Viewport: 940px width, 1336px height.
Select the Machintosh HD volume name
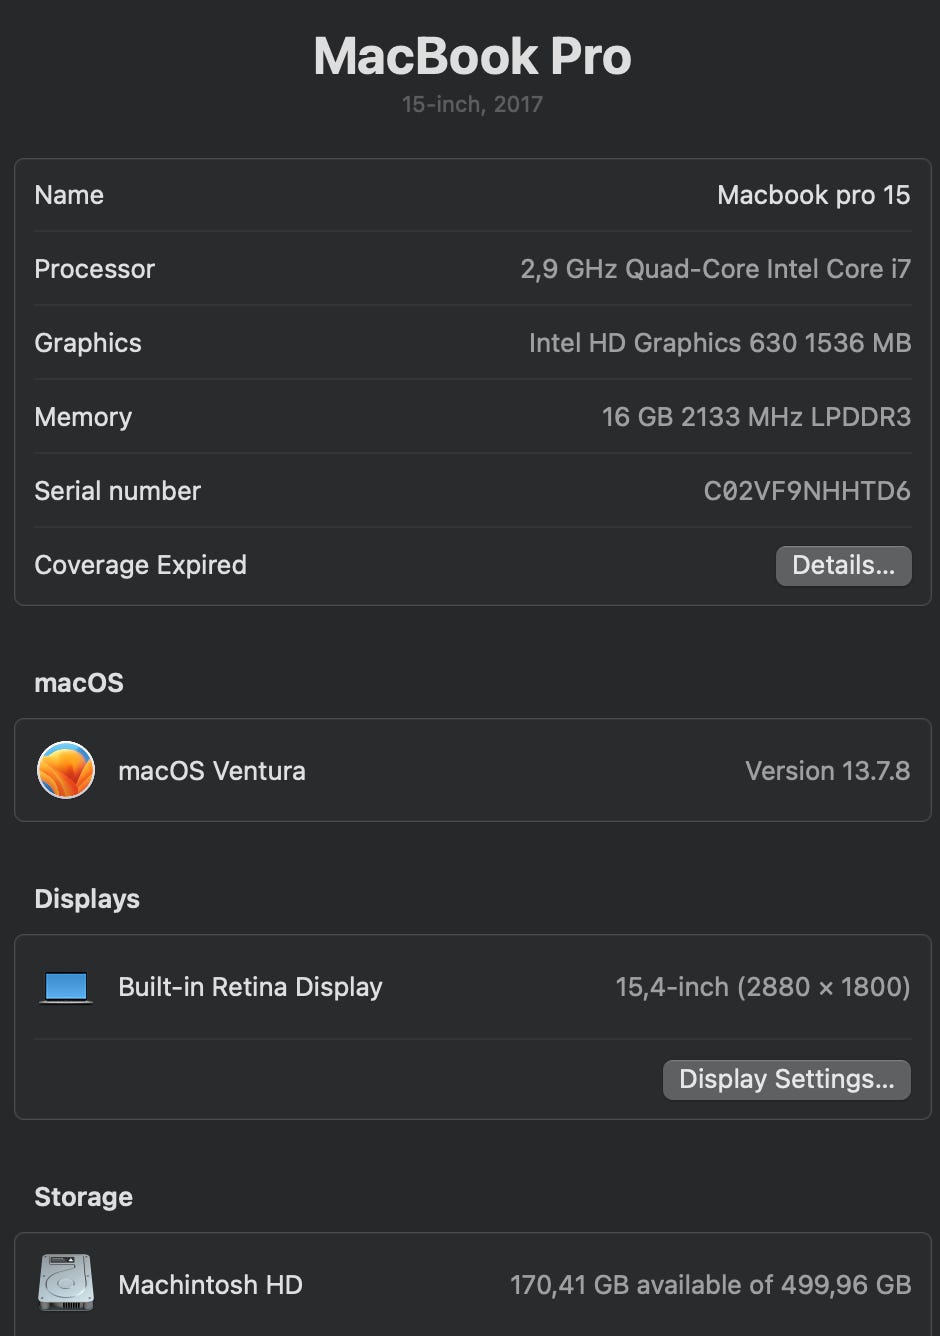(x=210, y=1285)
